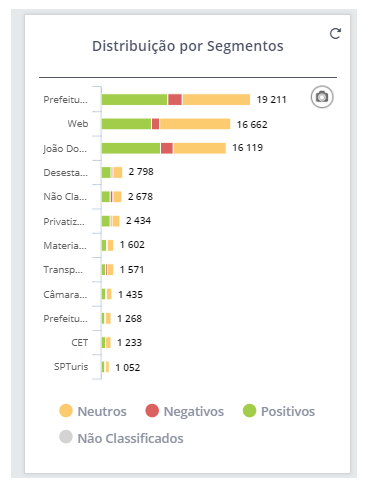368x489 pixels.
Task: Click the green Positivos legend circle
Action: click(249, 410)
